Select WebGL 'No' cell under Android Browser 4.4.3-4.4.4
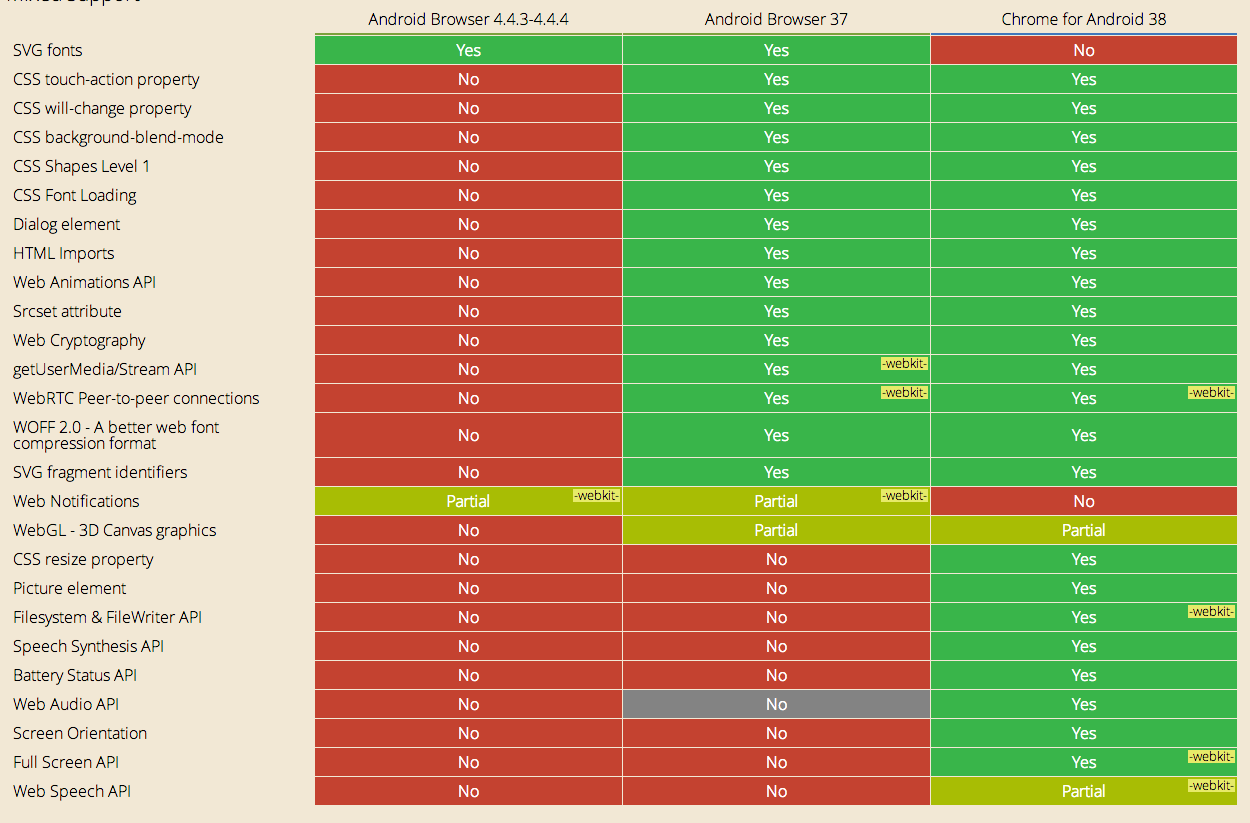Image resolution: width=1250 pixels, height=823 pixels. click(468, 530)
